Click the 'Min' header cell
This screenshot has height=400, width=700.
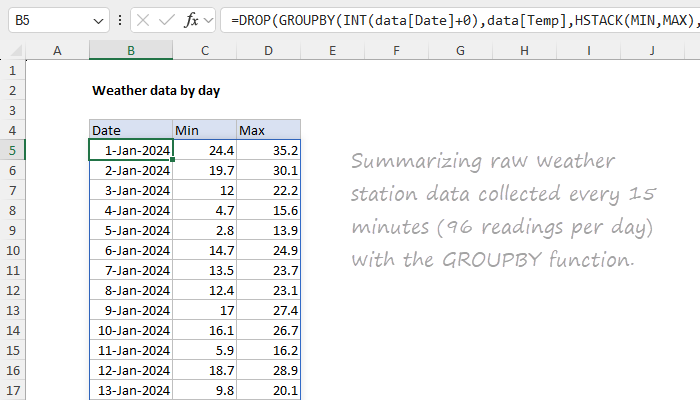204,130
